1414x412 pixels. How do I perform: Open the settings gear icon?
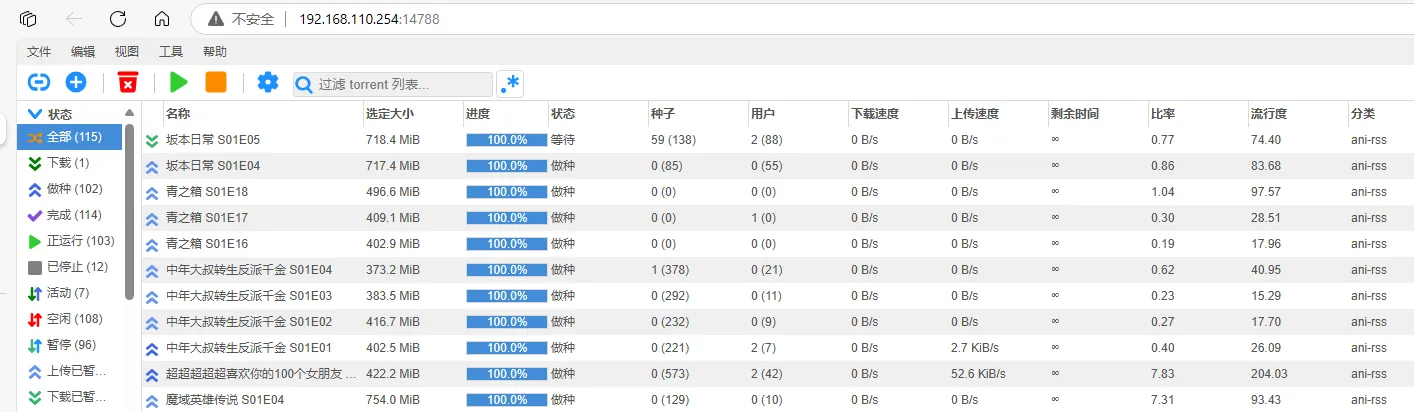click(x=267, y=83)
